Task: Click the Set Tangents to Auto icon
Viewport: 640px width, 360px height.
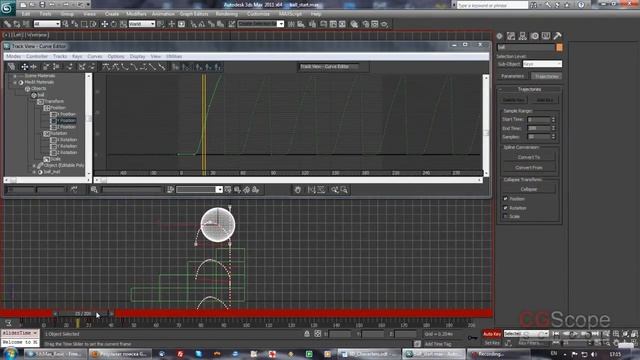Action: click(106, 67)
